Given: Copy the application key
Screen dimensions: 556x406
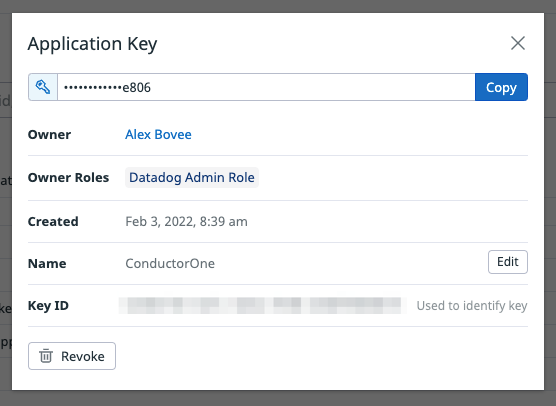Looking at the screenshot, I should [501, 87].
